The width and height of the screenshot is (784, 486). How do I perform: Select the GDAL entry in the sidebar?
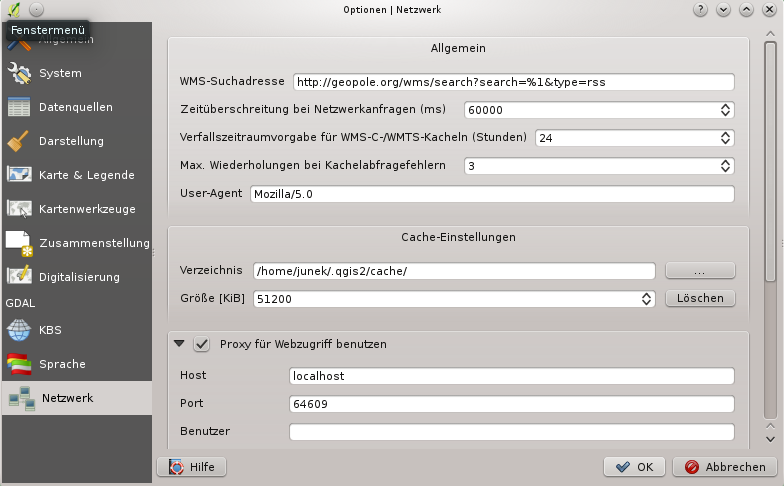(x=20, y=303)
